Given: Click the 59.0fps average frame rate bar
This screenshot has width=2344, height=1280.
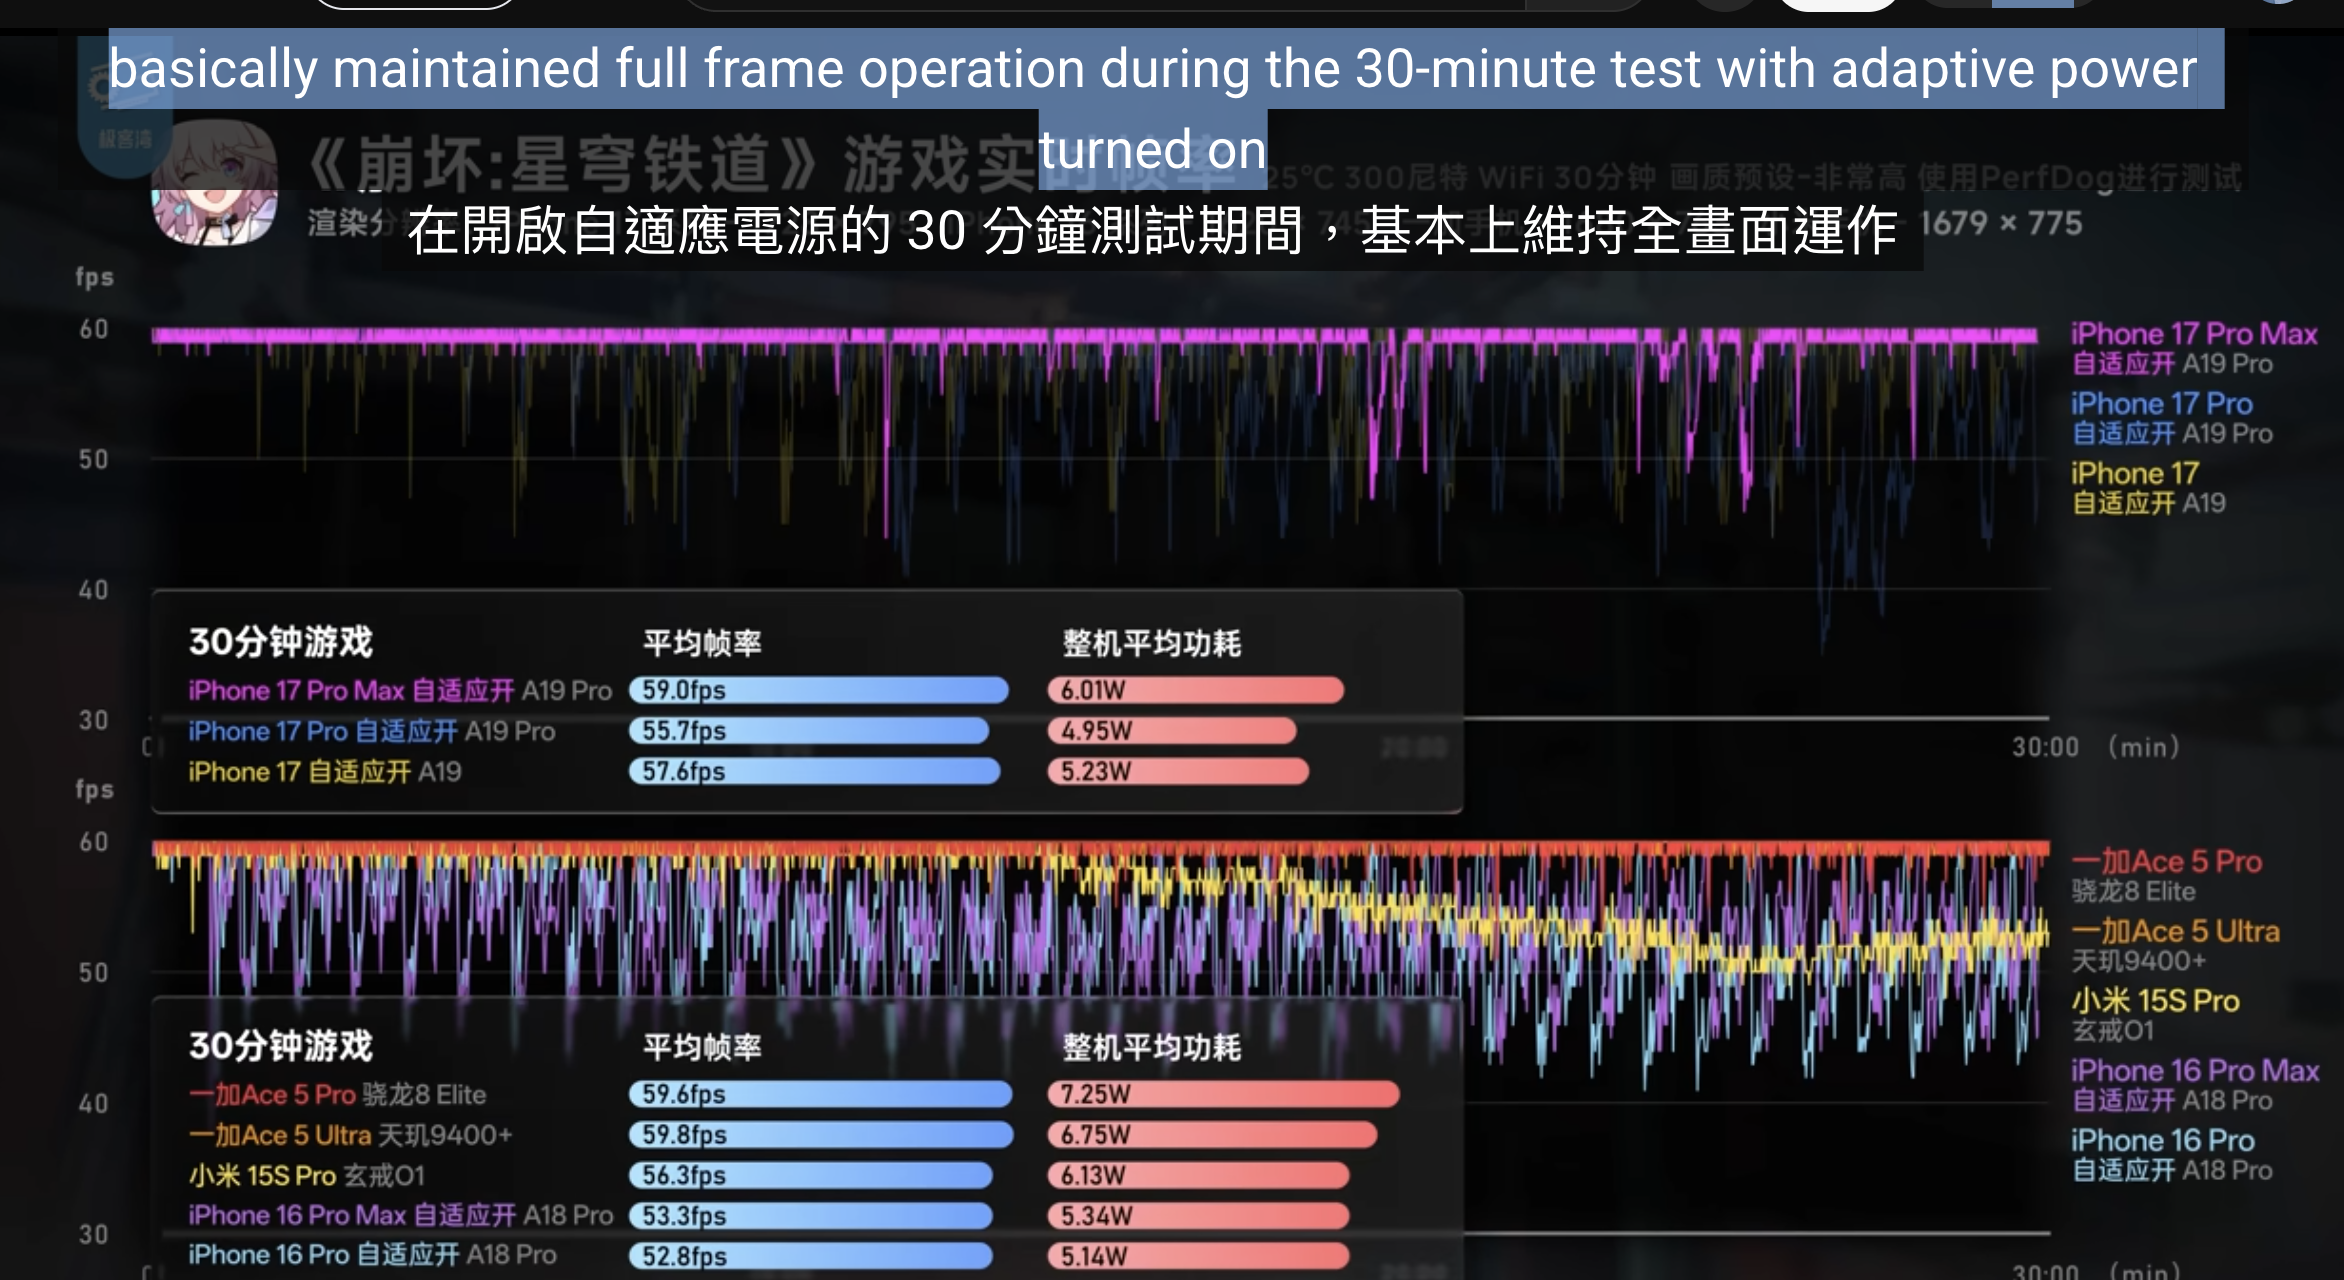Looking at the screenshot, I should [x=818, y=690].
